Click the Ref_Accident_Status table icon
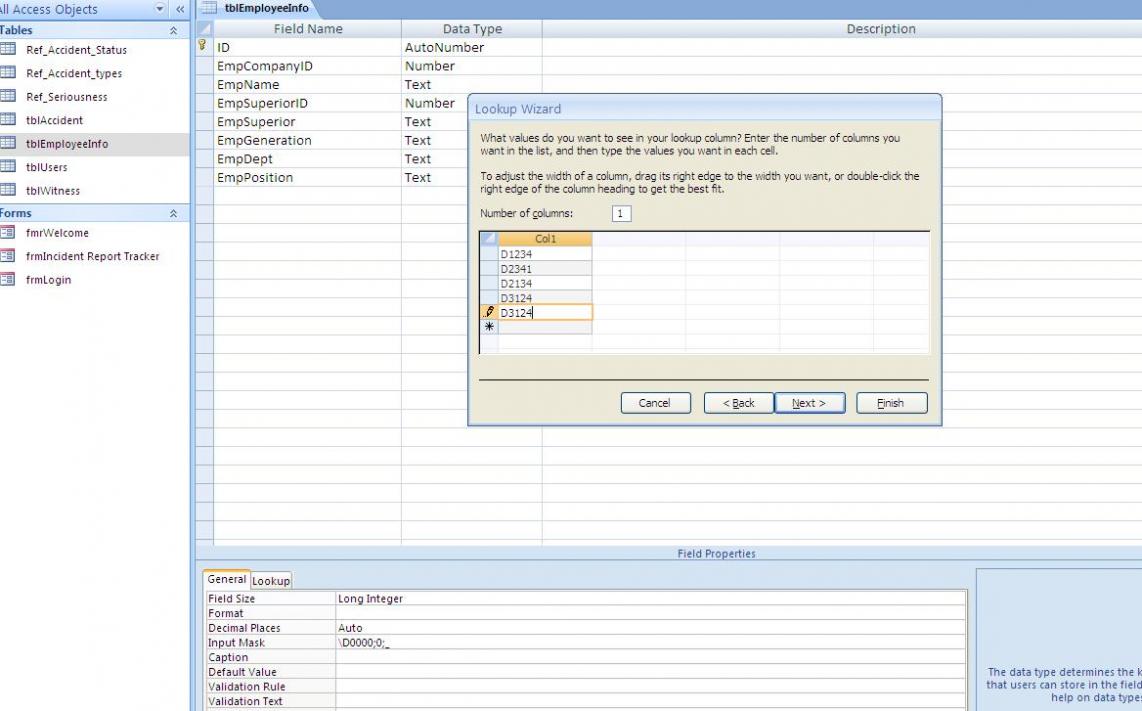The width and height of the screenshot is (1142, 711). pos(8,49)
